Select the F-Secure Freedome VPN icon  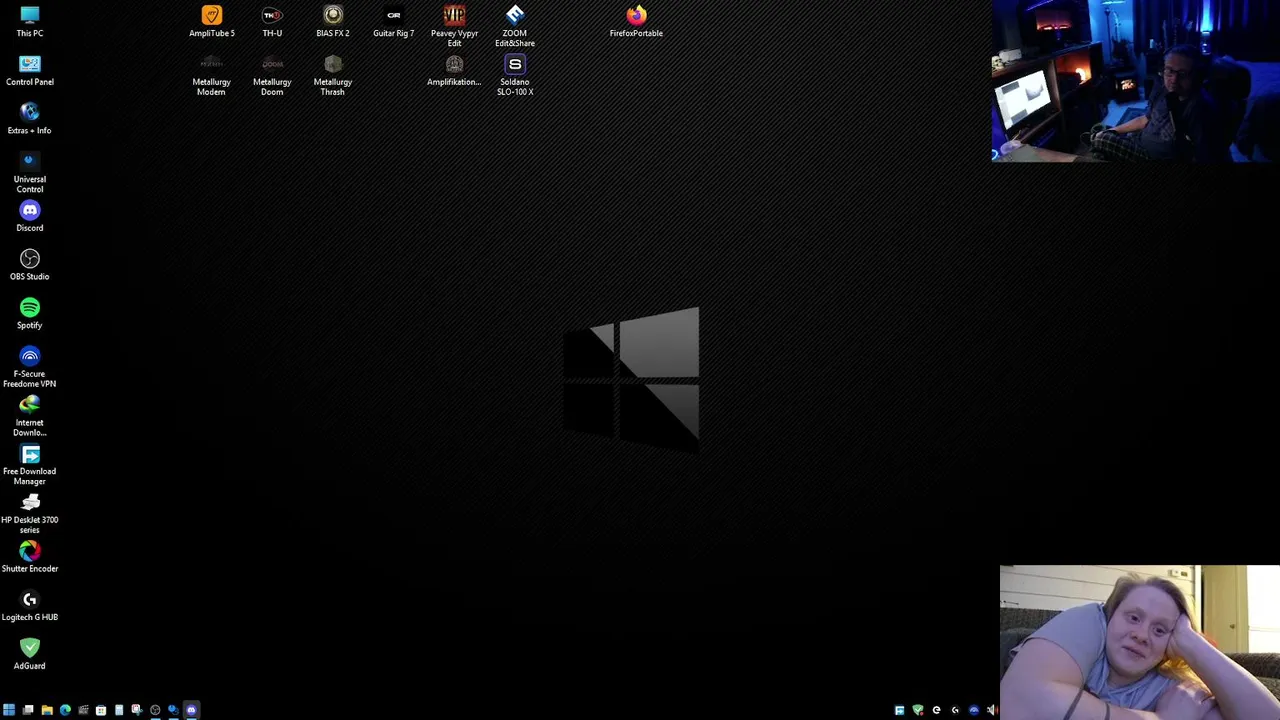click(30, 367)
